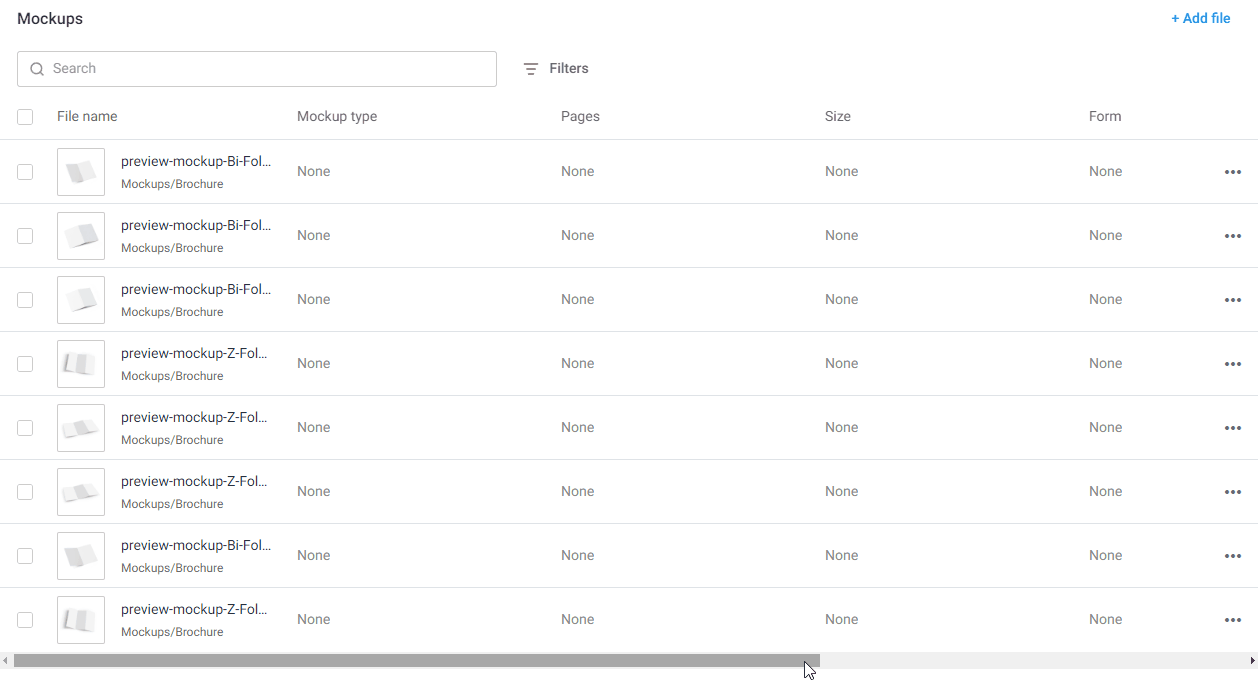1258x682 pixels.
Task: Click the search magnifier icon
Action: [x=37, y=68]
